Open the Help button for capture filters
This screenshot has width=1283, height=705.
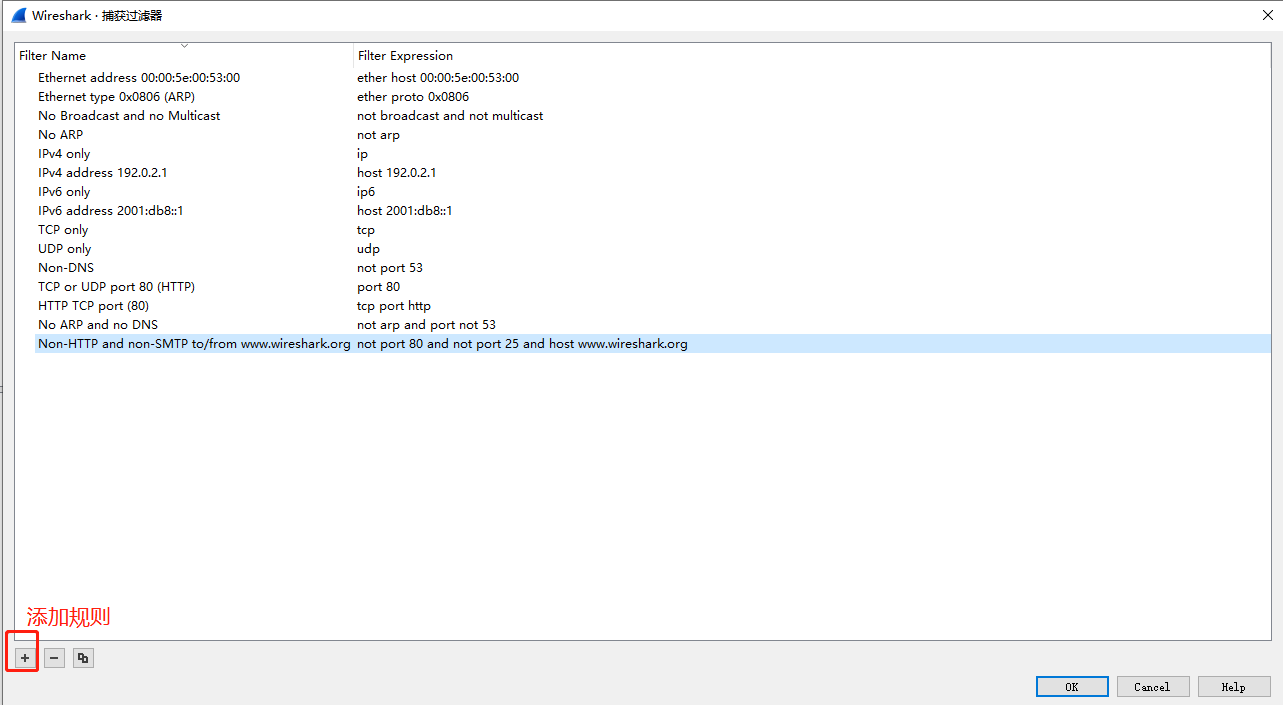pos(1234,687)
